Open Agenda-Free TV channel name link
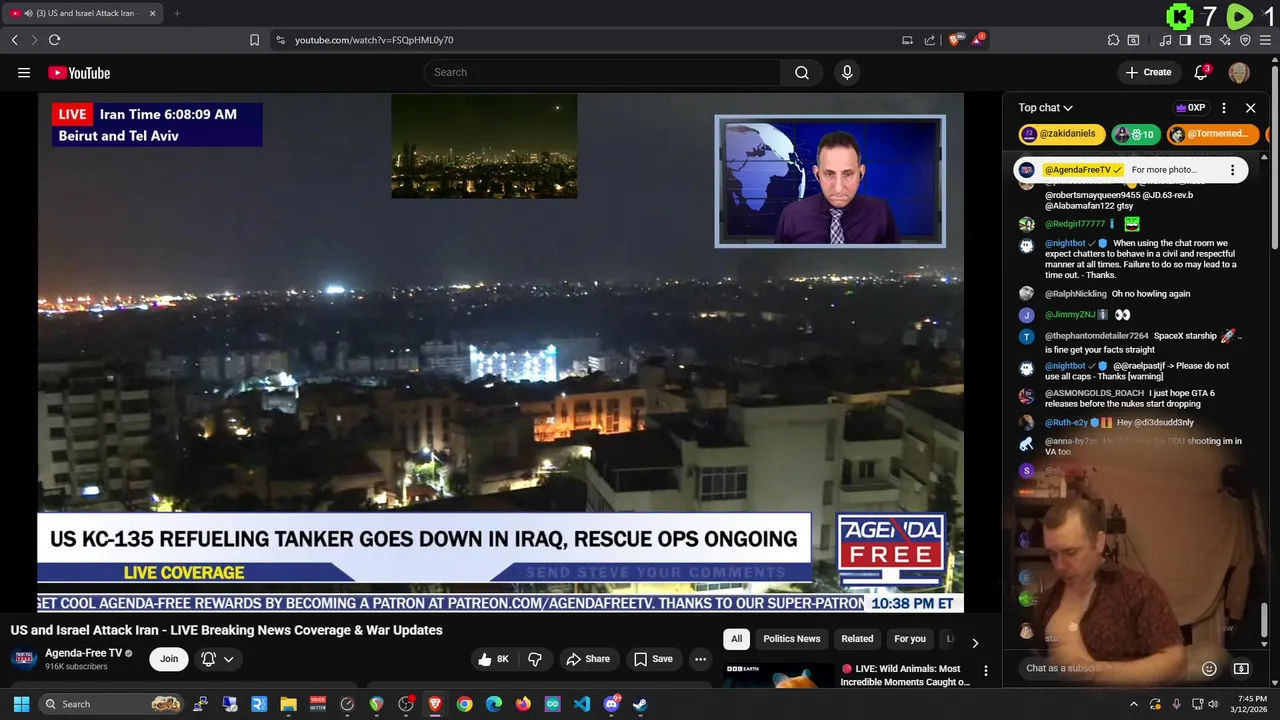The width and height of the screenshot is (1280, 720). click(x=83, y=653)
